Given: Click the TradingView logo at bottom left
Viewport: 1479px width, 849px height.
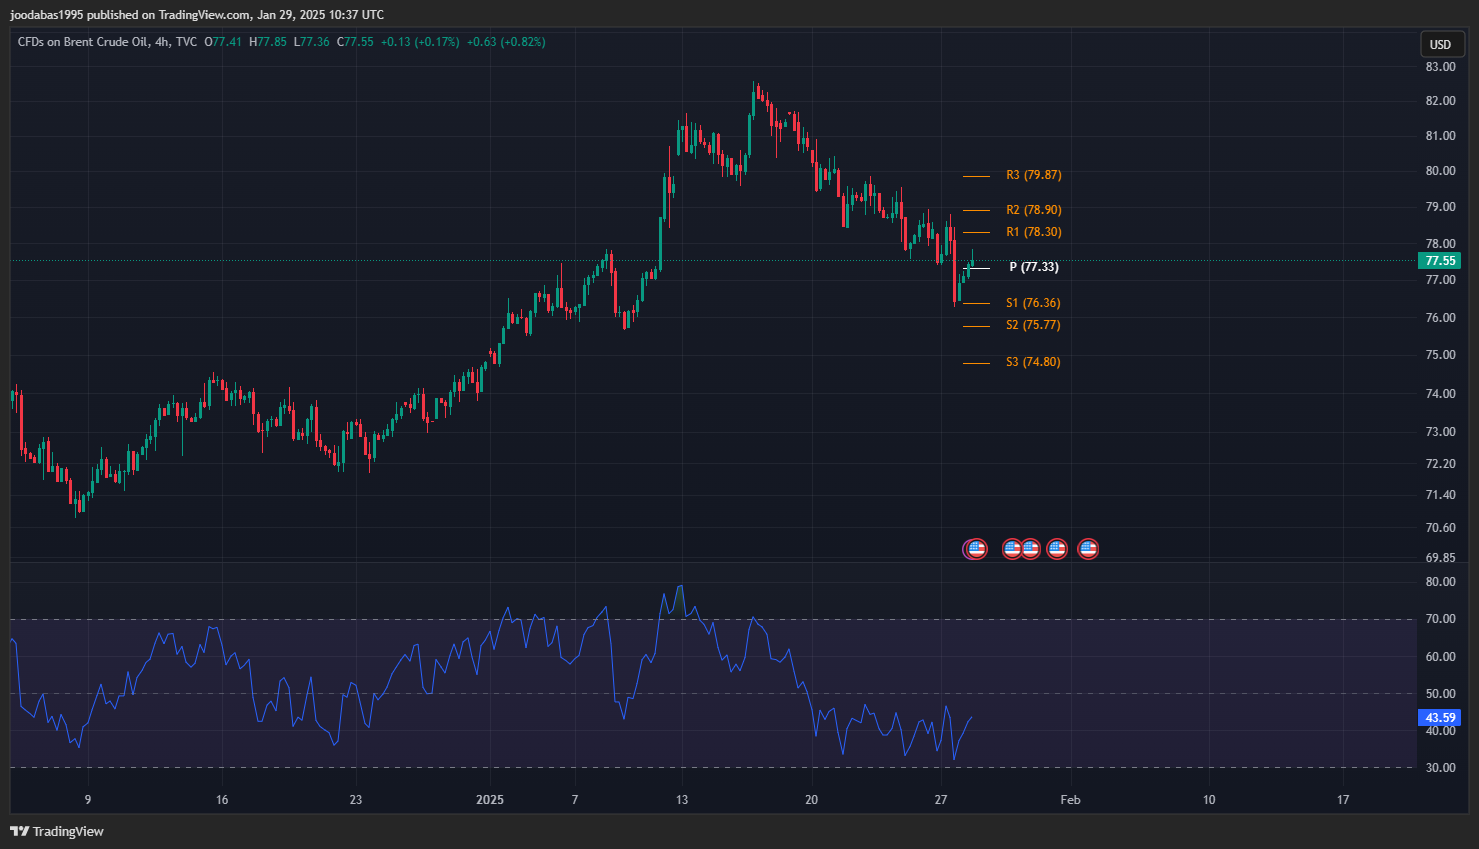Looking at the screenshot, I should (57, 831).
